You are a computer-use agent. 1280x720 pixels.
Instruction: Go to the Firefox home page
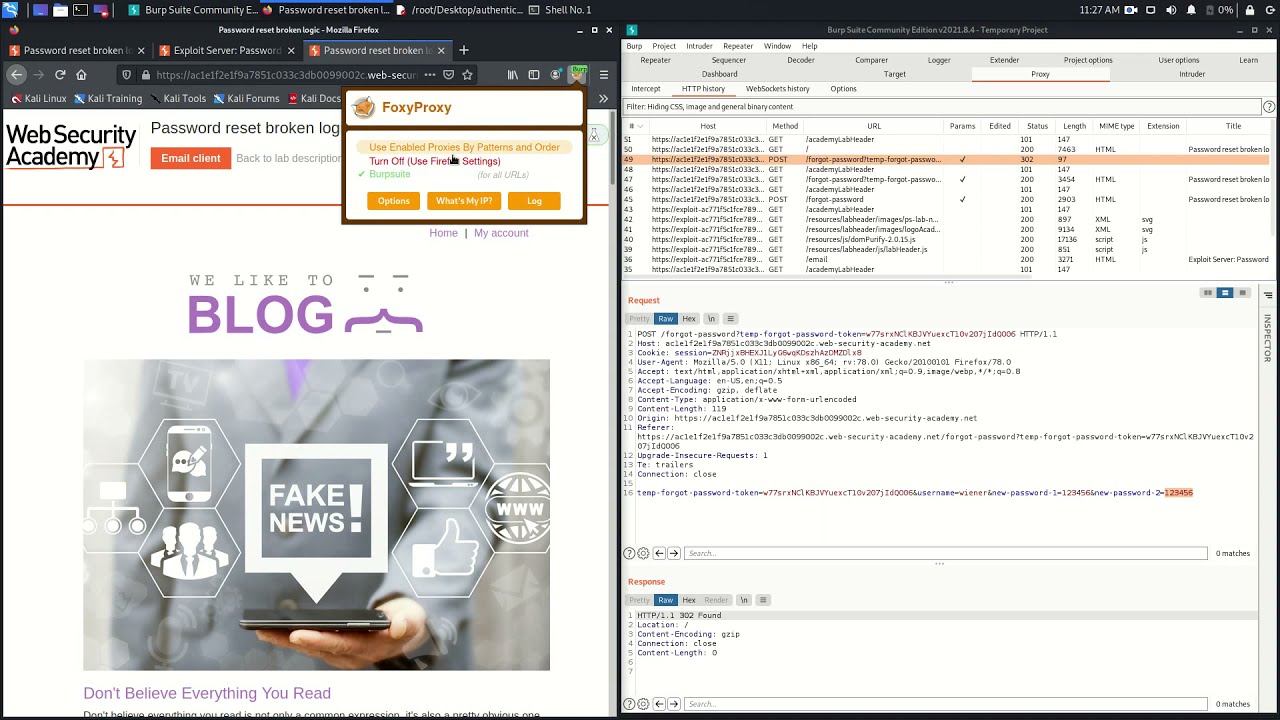click(x=81, y=75)
